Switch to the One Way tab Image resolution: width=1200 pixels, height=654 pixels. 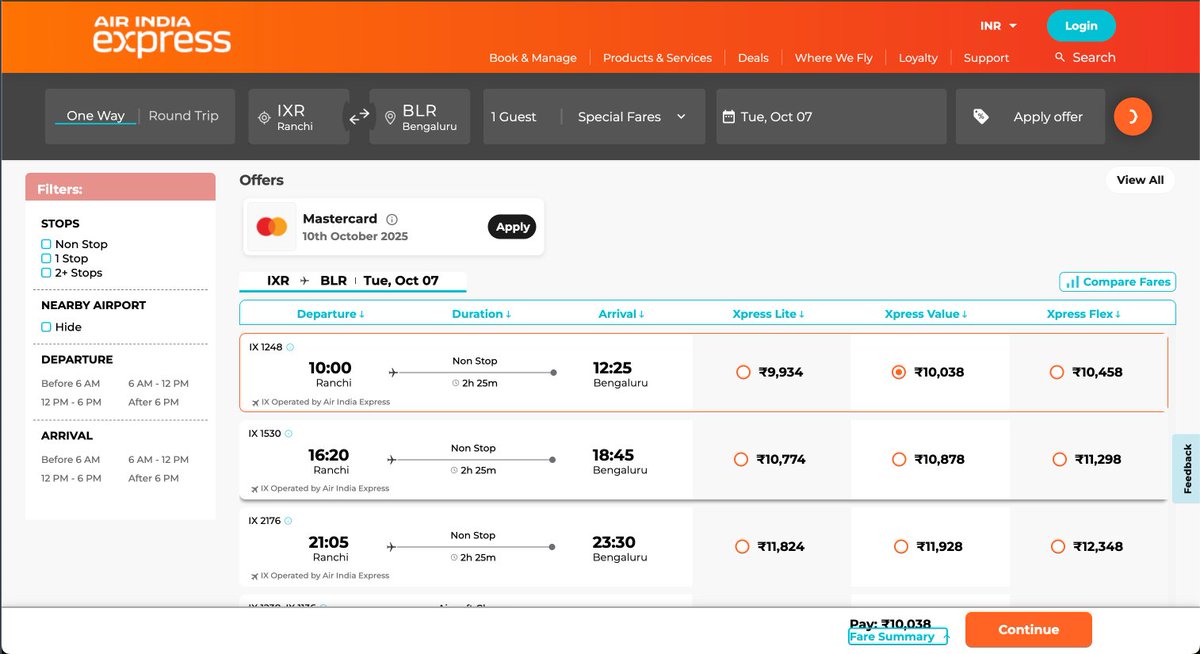[96, 116]
